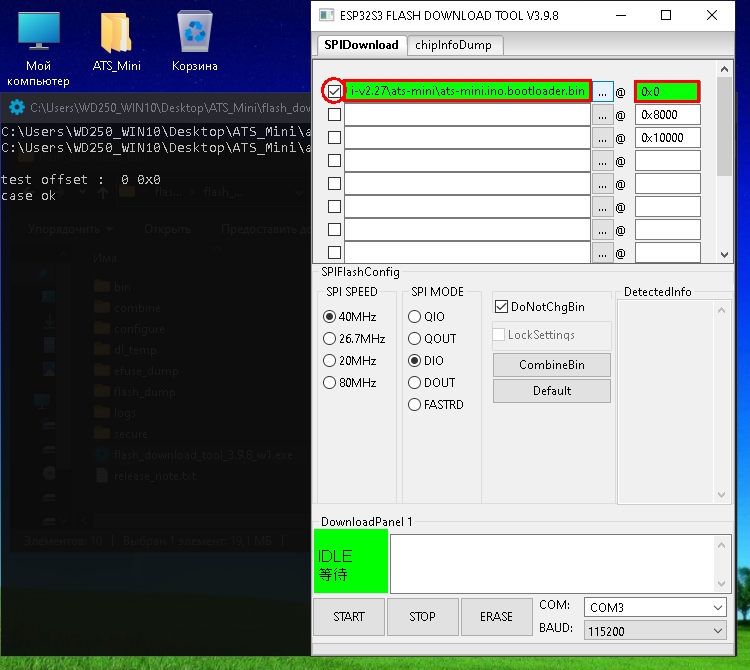750x670 pixels.
Task: Open the Мой компьютер desktop icon
Action: (38, 48)
